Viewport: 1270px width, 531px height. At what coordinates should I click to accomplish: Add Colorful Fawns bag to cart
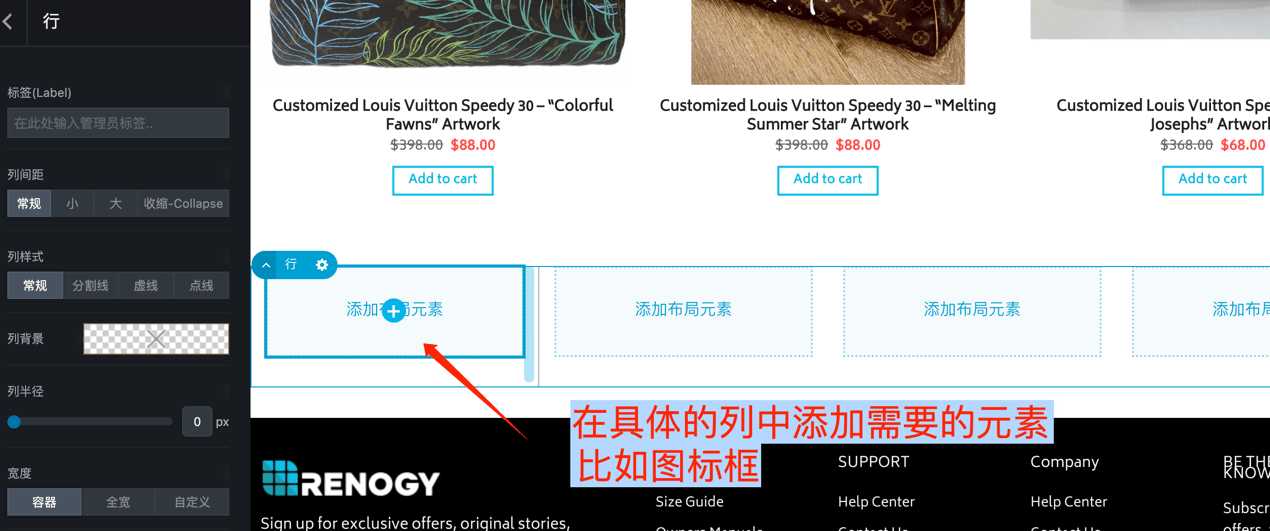tap(443, 180)
